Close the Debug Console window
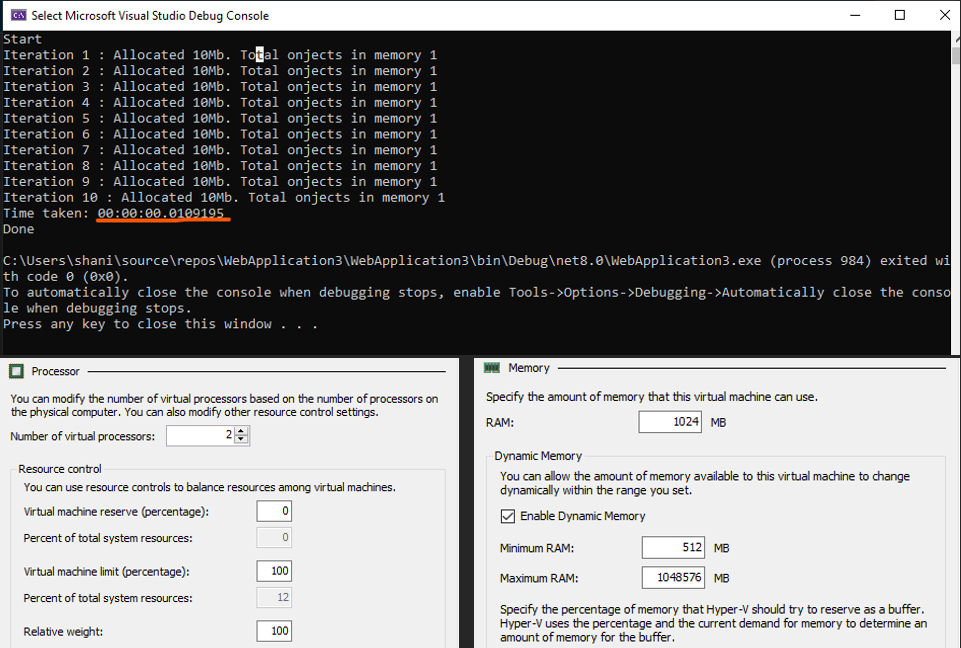 [x=944, y=15]
